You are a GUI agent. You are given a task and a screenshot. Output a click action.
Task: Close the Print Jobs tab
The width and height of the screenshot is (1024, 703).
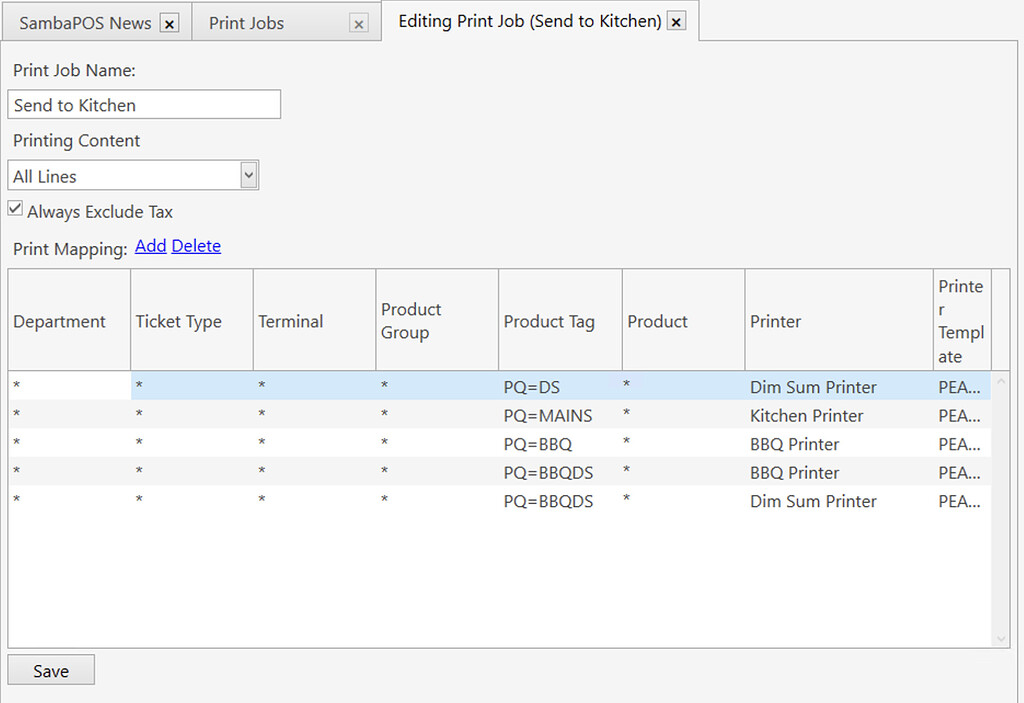359,23
